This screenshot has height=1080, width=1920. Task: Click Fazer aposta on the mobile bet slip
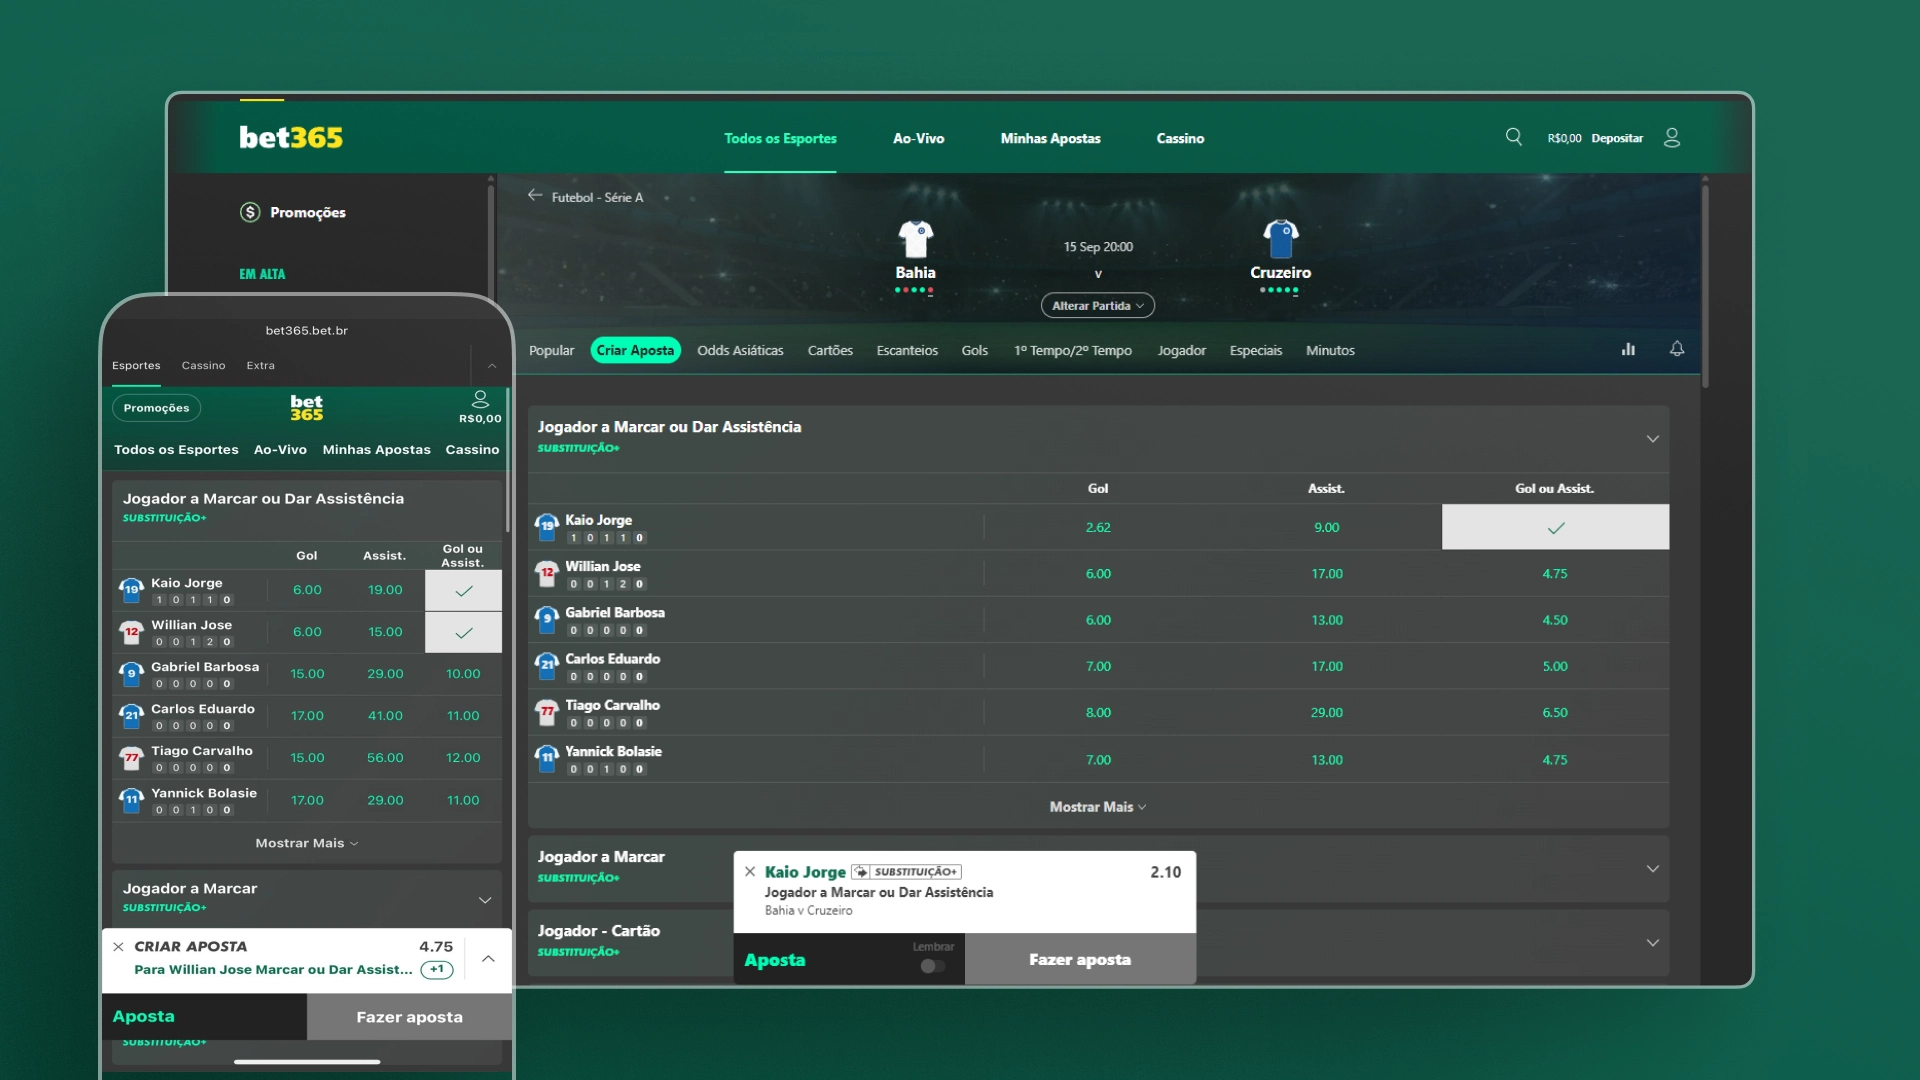coord(409,1016)
